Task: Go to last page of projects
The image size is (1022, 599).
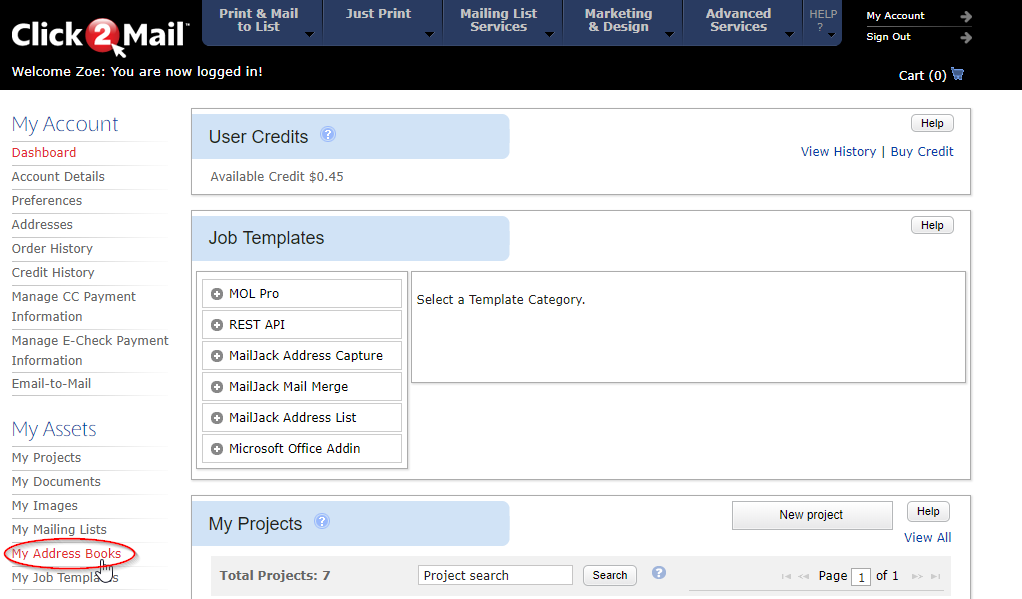Action: point(935,576)
